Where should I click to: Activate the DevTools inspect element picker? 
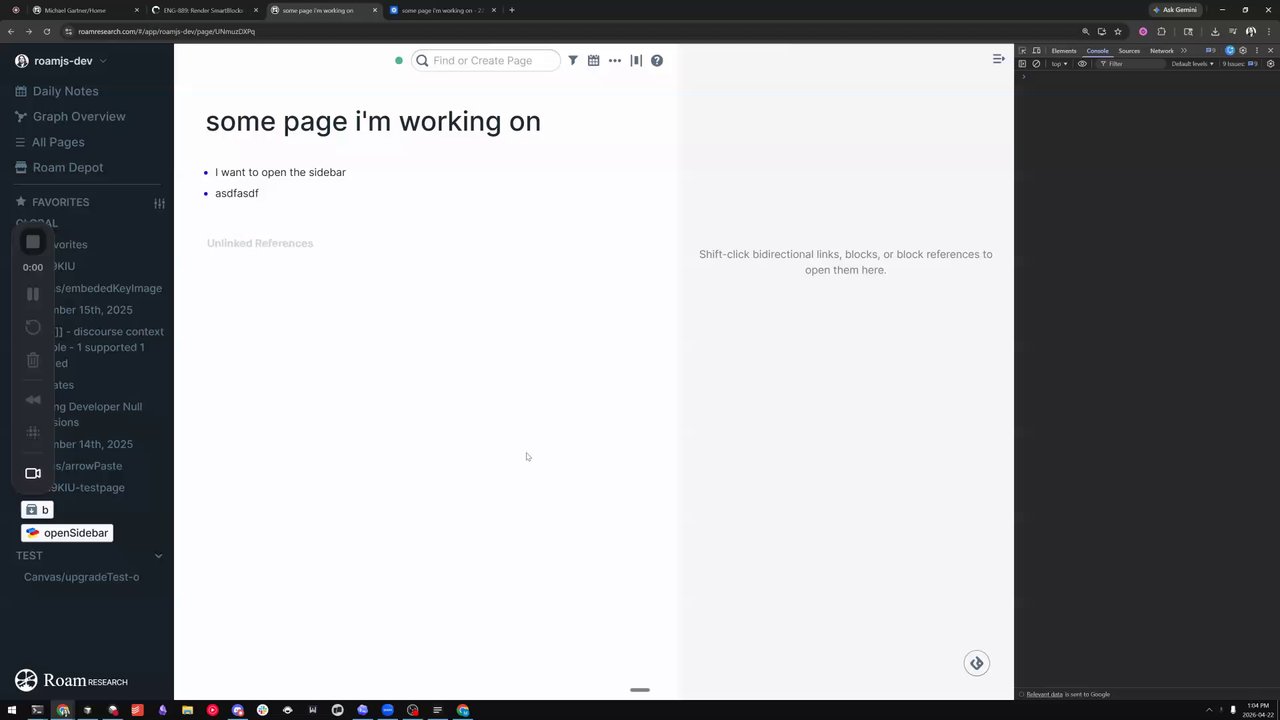point(1022,51)
